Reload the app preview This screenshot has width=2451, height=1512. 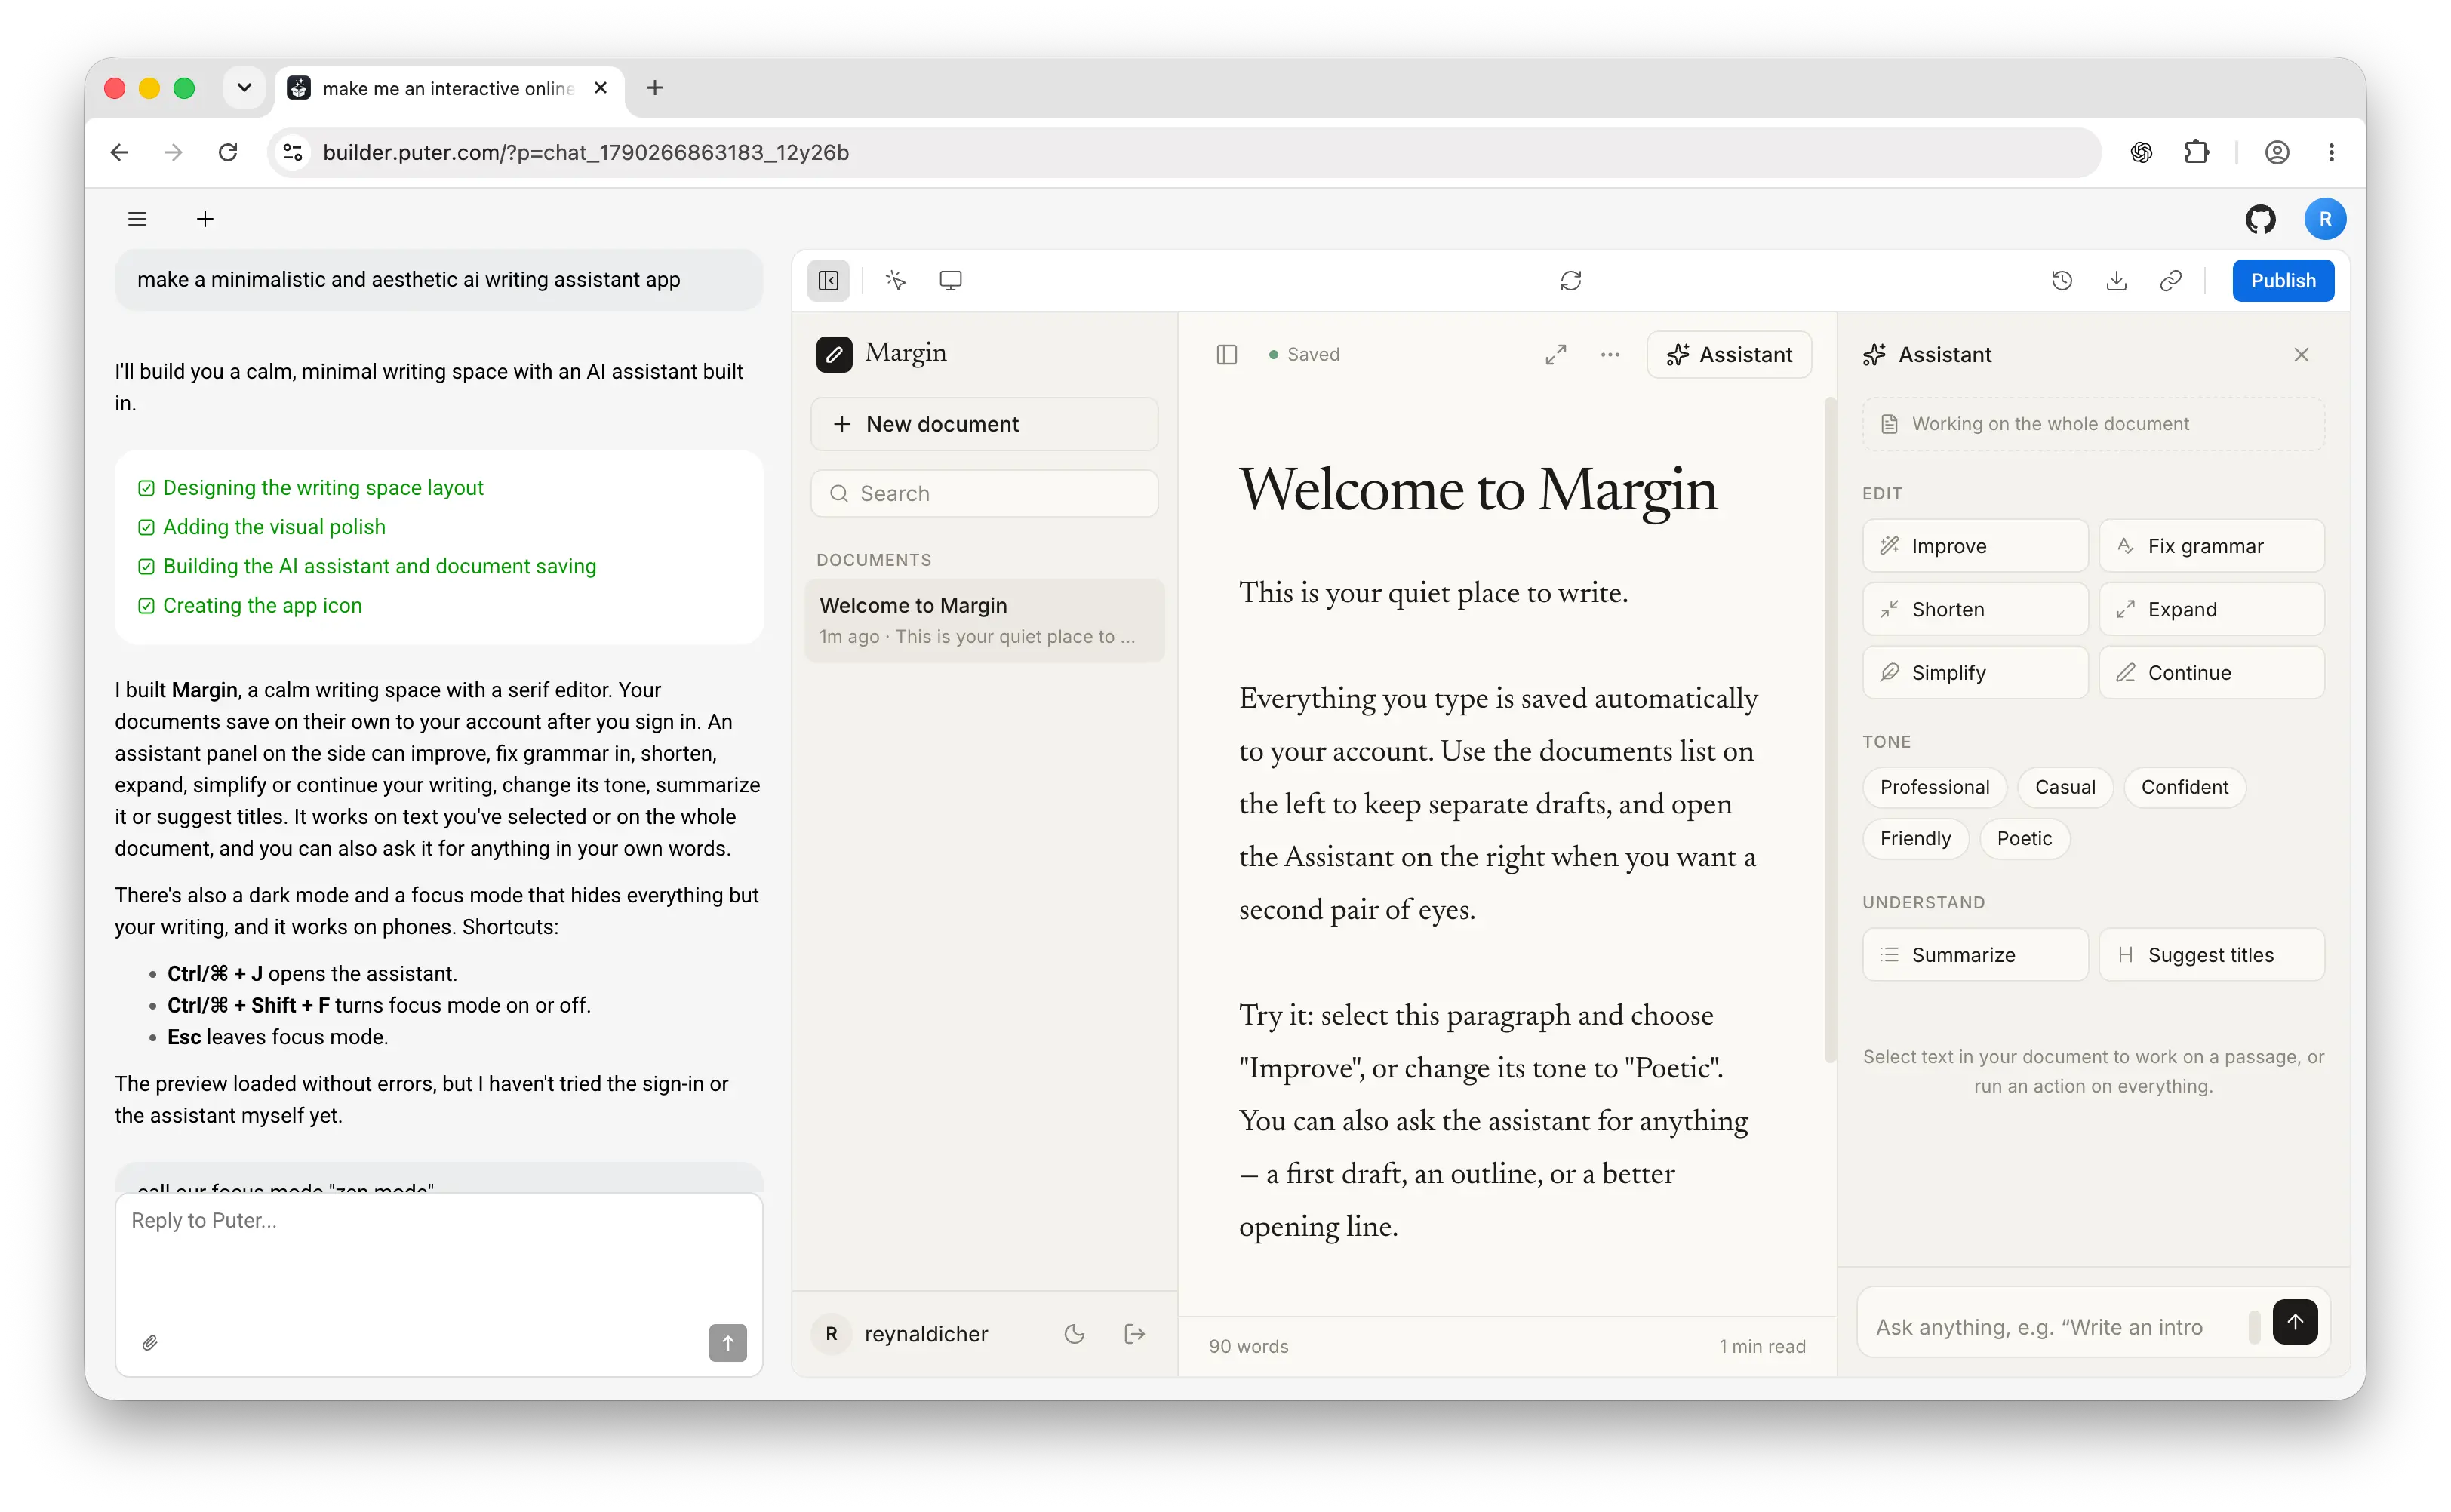point(1570,281)
